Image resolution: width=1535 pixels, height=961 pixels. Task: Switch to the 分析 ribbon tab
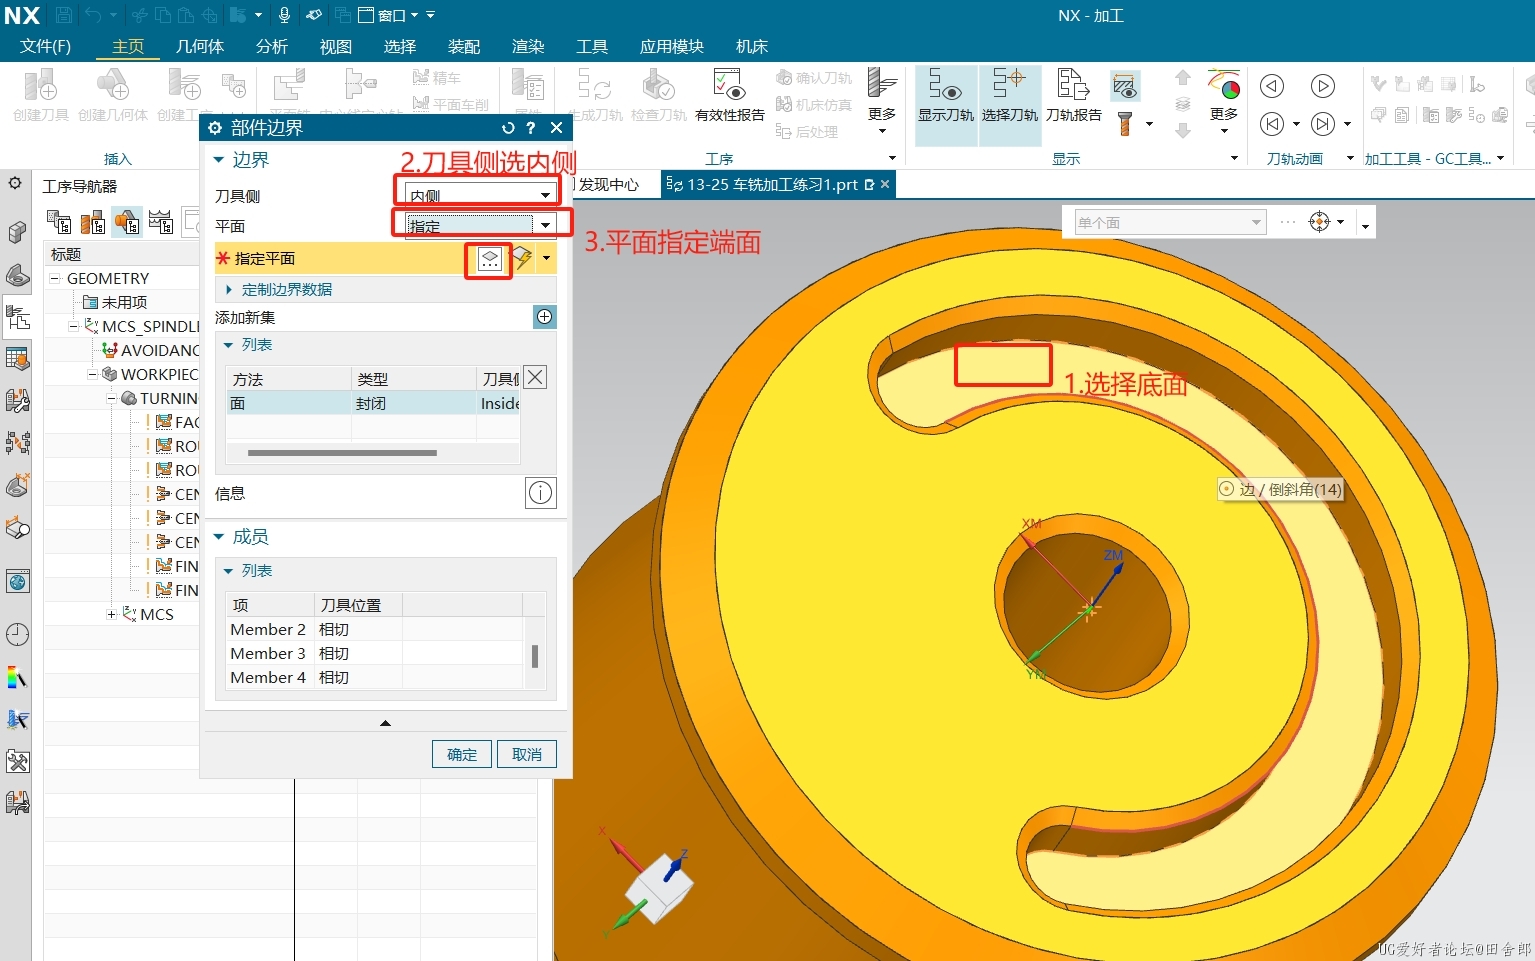point(272,46)
